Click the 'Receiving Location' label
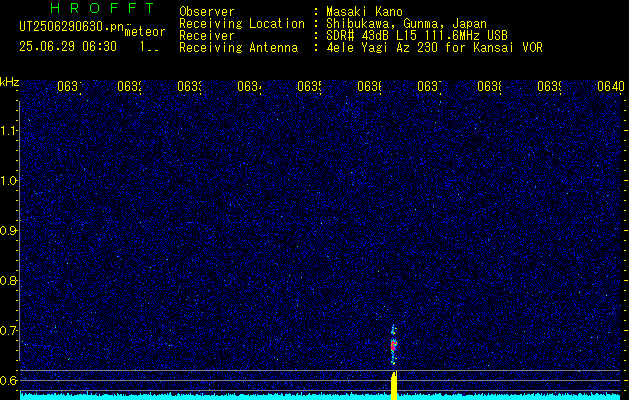629x400 pixels. click(242, 24)
